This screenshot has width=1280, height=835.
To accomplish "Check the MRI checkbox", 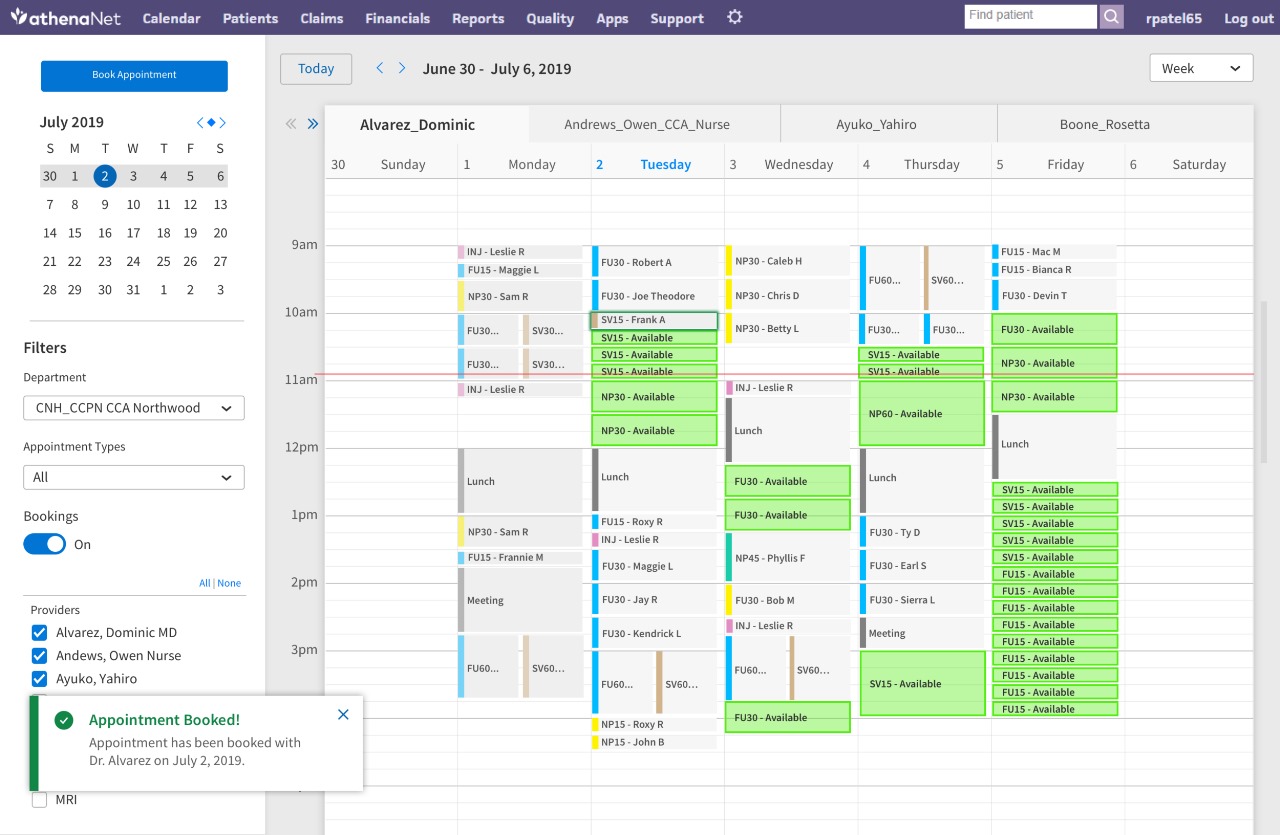I will coord(40,800).
